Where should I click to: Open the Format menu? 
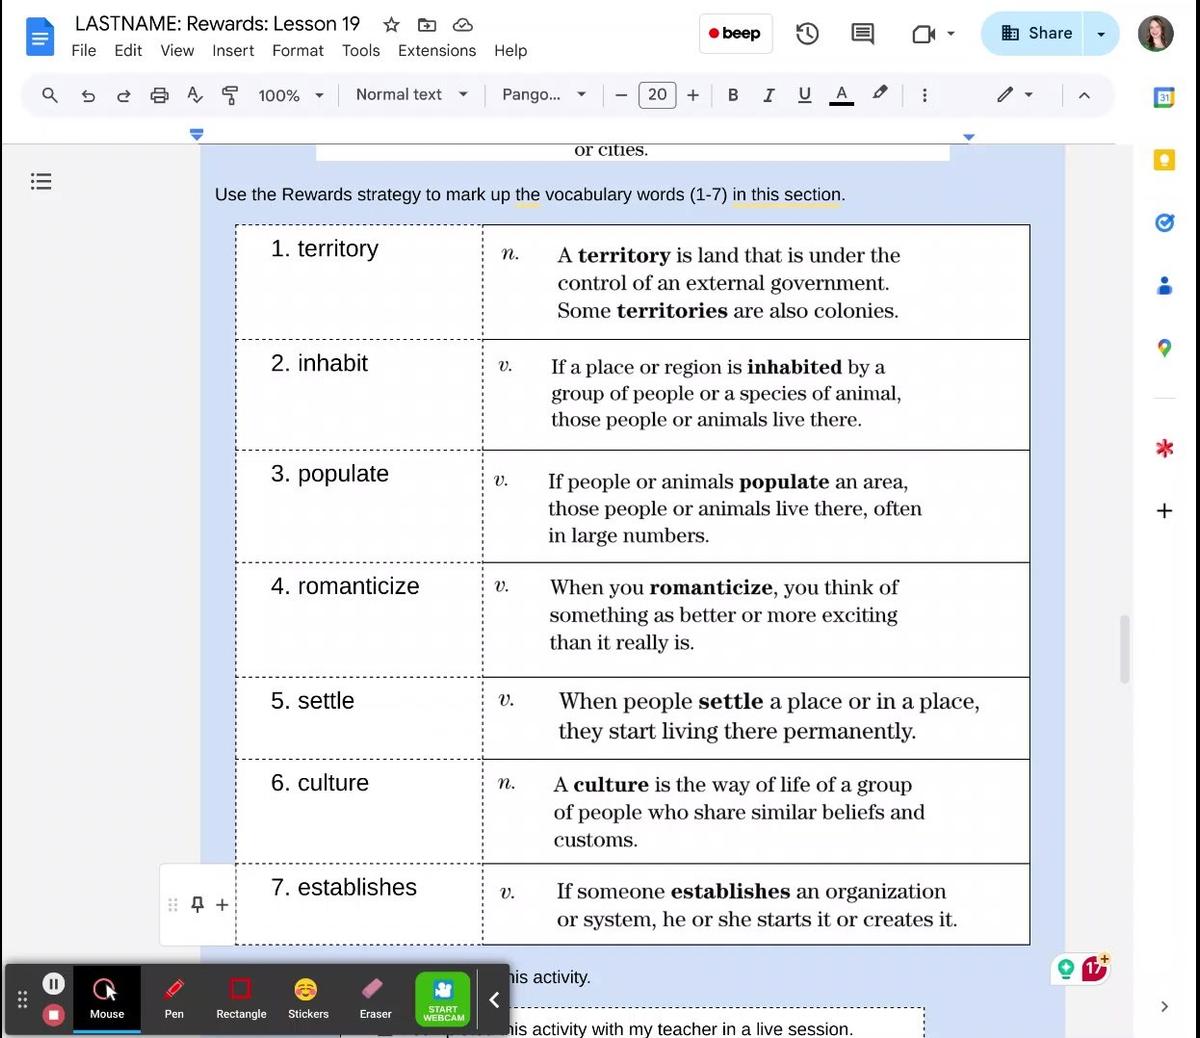point(298,50)
